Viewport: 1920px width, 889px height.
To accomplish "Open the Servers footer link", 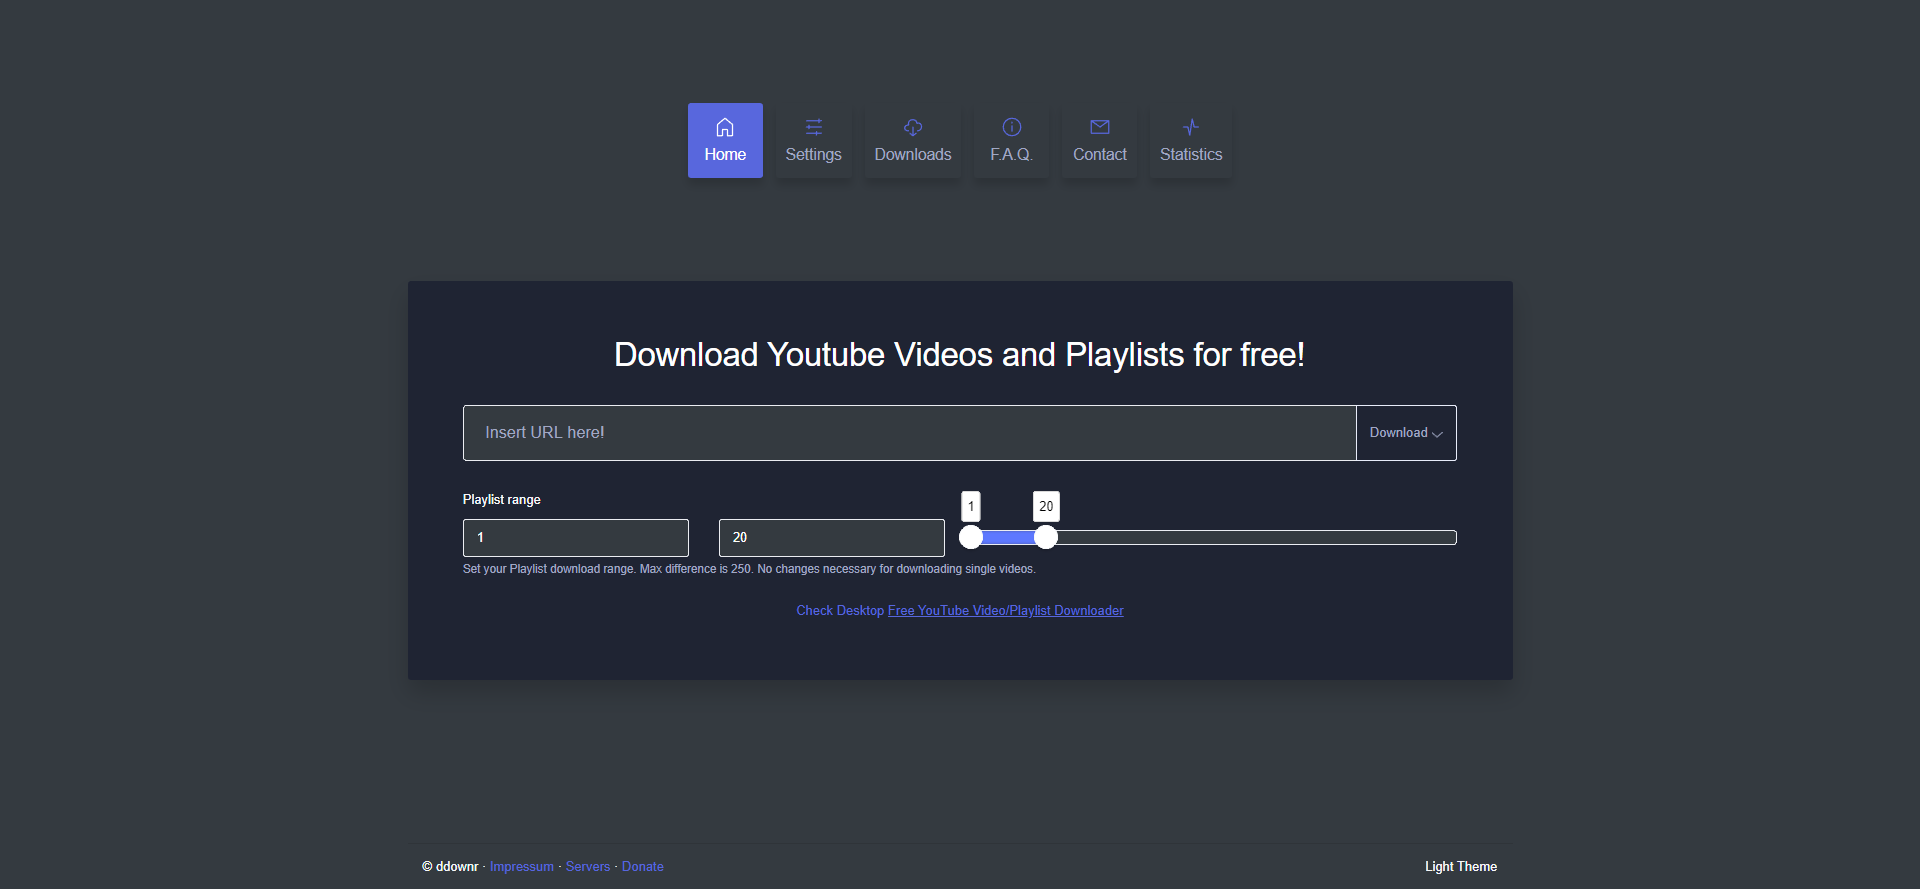I will tap(588, 867).
